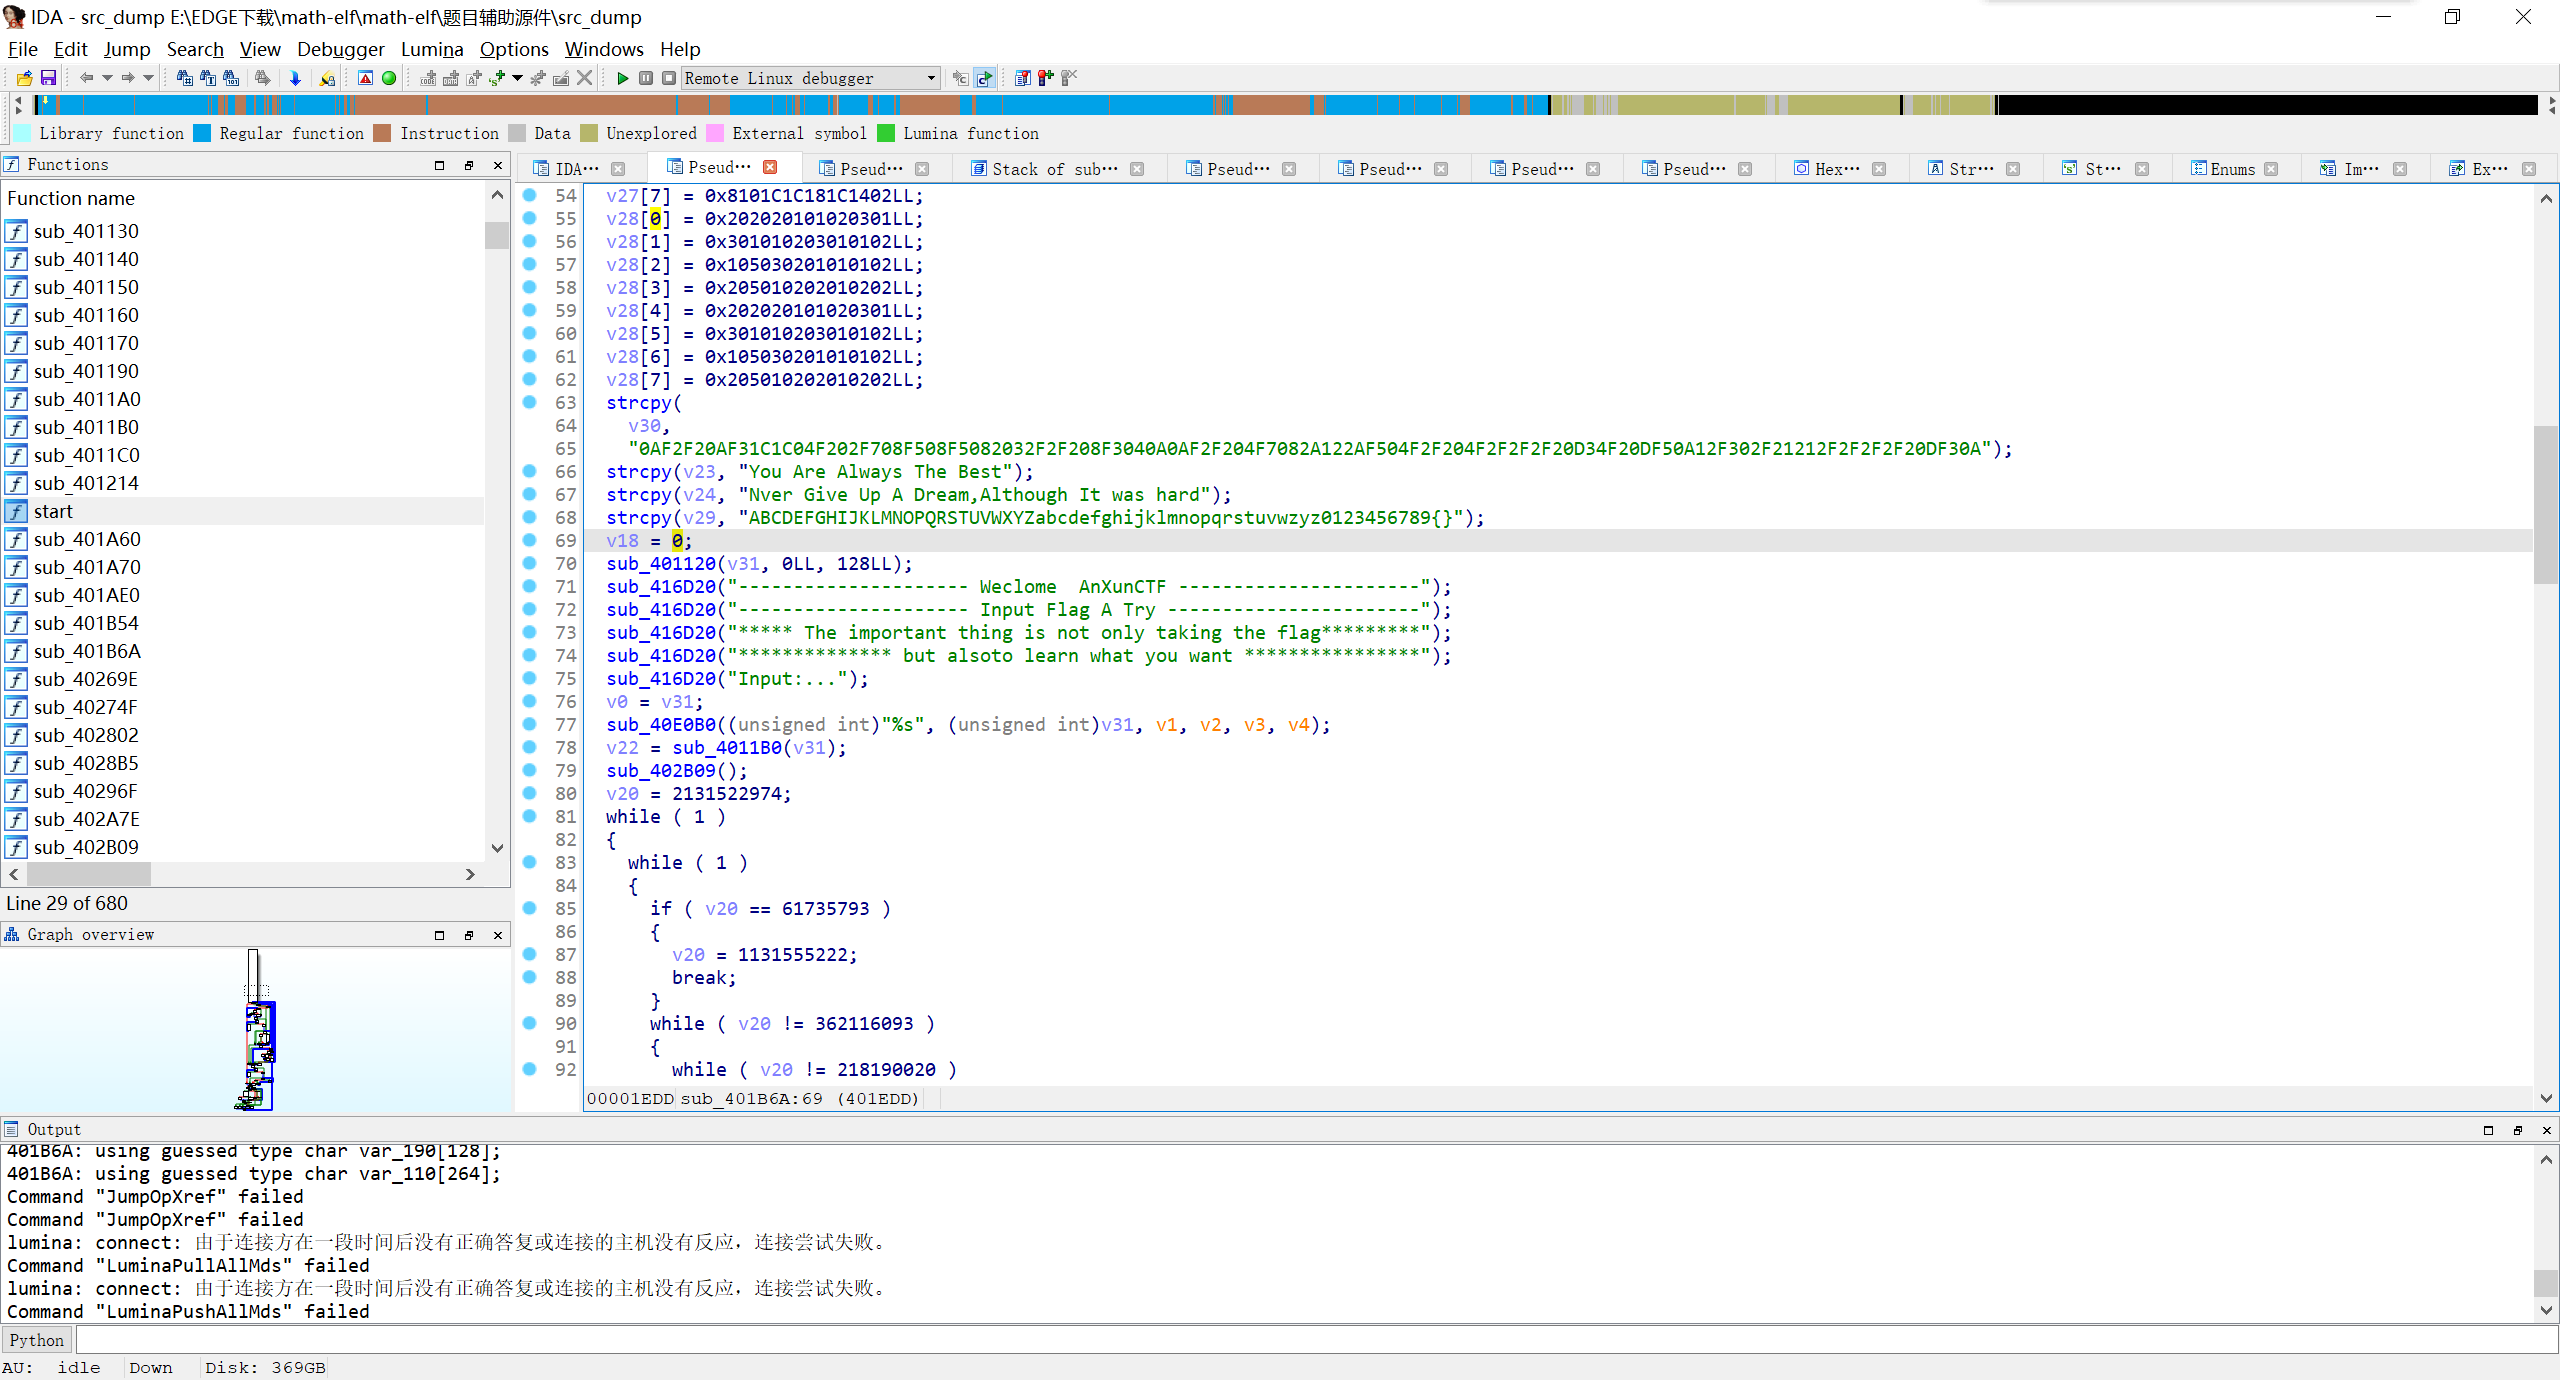2560x1380 pixels.
Task: Click the Save database icon
Action: (x=48, y=78)
